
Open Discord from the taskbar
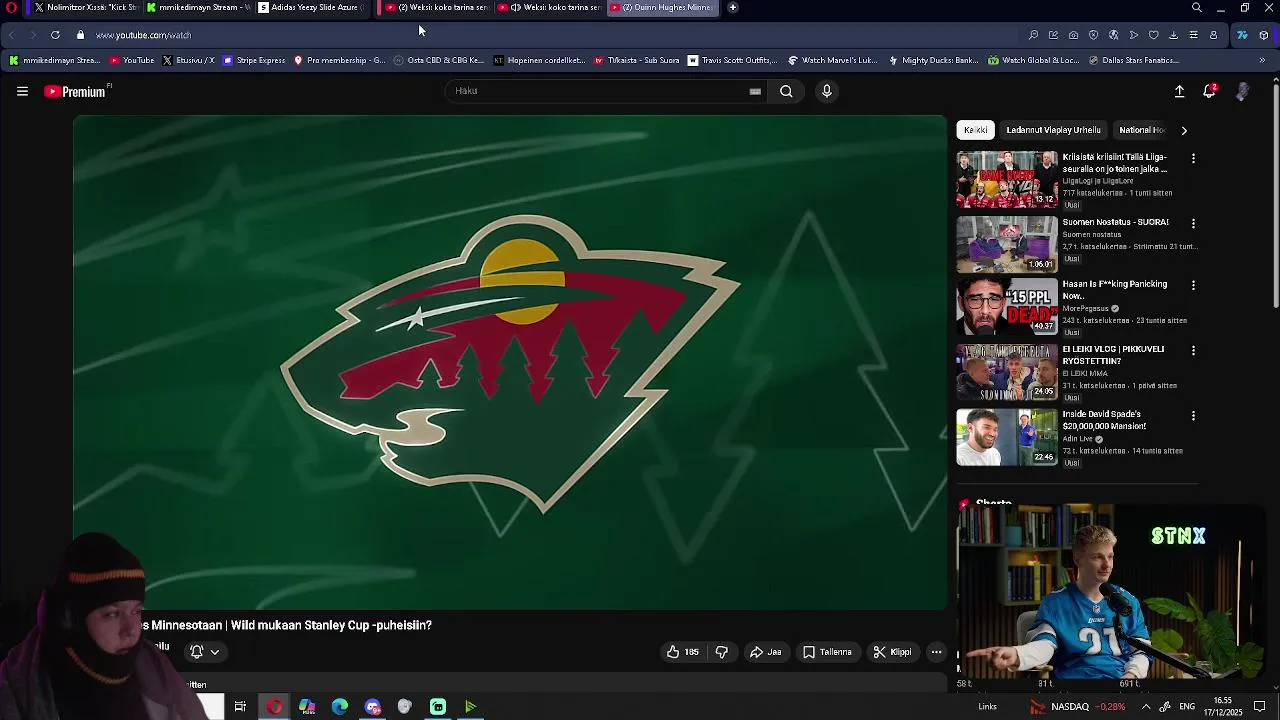(373, 707)
